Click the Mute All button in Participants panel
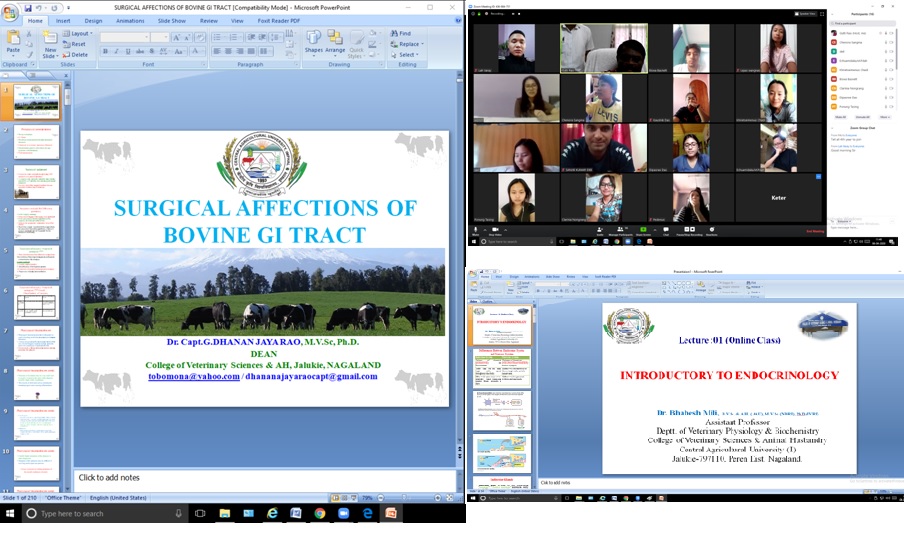Image resolution: width=904 pixels, height=533 pixels. coord(840,117)
